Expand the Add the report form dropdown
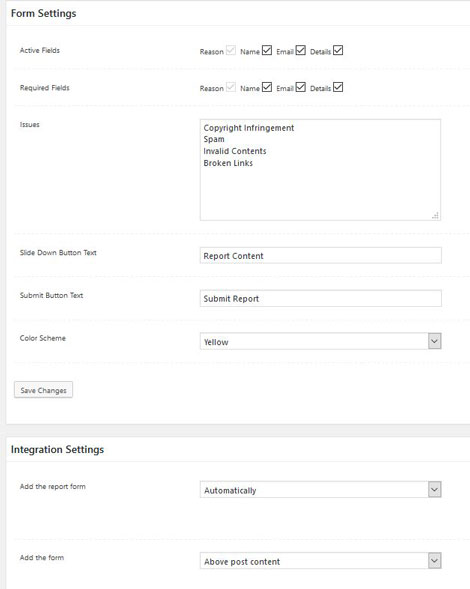This screenshot has width=470, height=589. (x=320, y=490)
